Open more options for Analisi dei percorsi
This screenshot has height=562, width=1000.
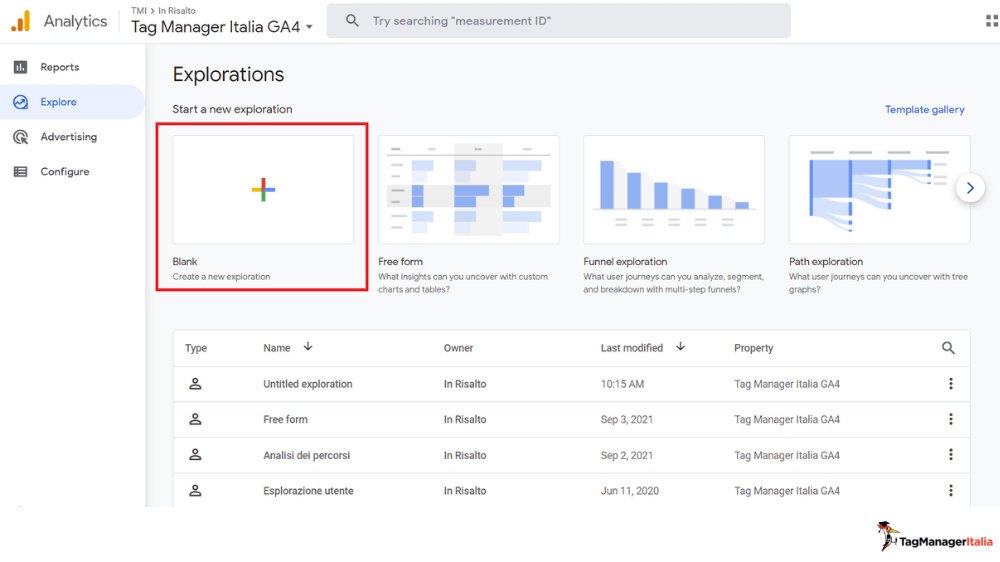(x=951, y=455)
